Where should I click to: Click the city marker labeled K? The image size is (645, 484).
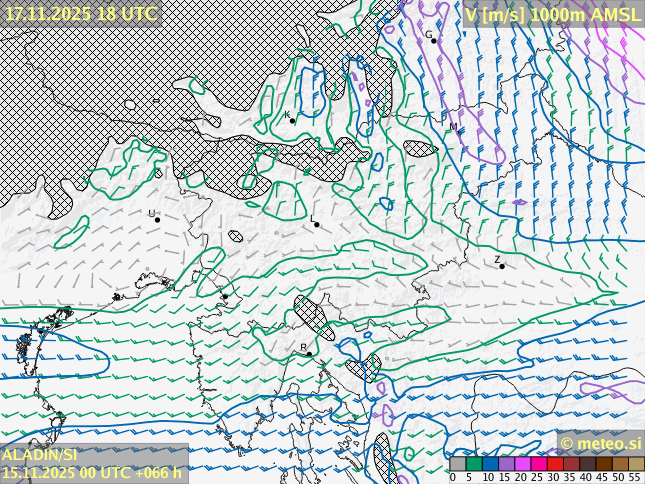pos(292,121)
